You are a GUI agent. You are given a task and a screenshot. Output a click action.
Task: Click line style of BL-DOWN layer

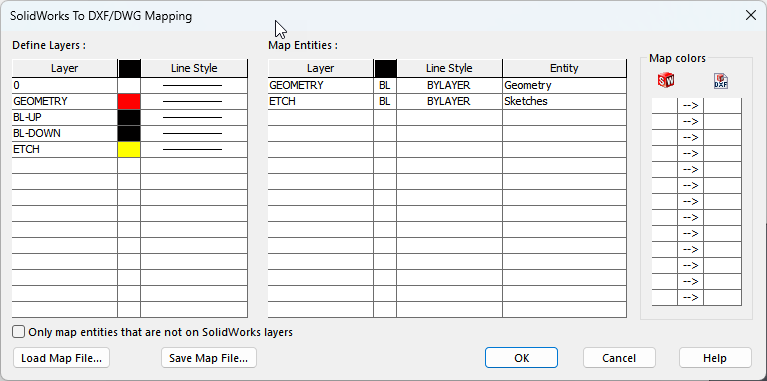point(194,134)
